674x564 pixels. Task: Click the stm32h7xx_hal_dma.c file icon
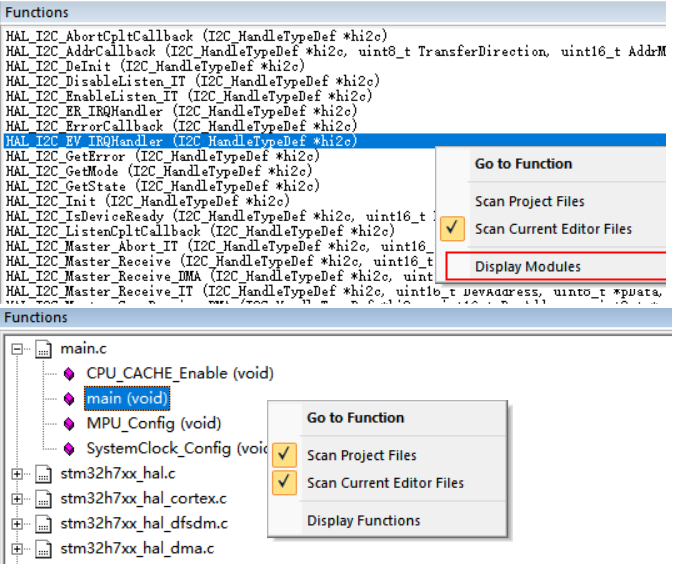pyautogui.click(x=42, y=548)
